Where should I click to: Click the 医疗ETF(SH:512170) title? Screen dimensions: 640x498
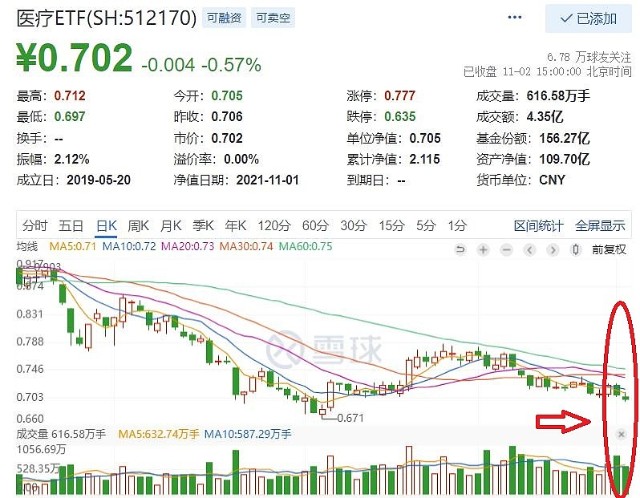coord(107,18)
